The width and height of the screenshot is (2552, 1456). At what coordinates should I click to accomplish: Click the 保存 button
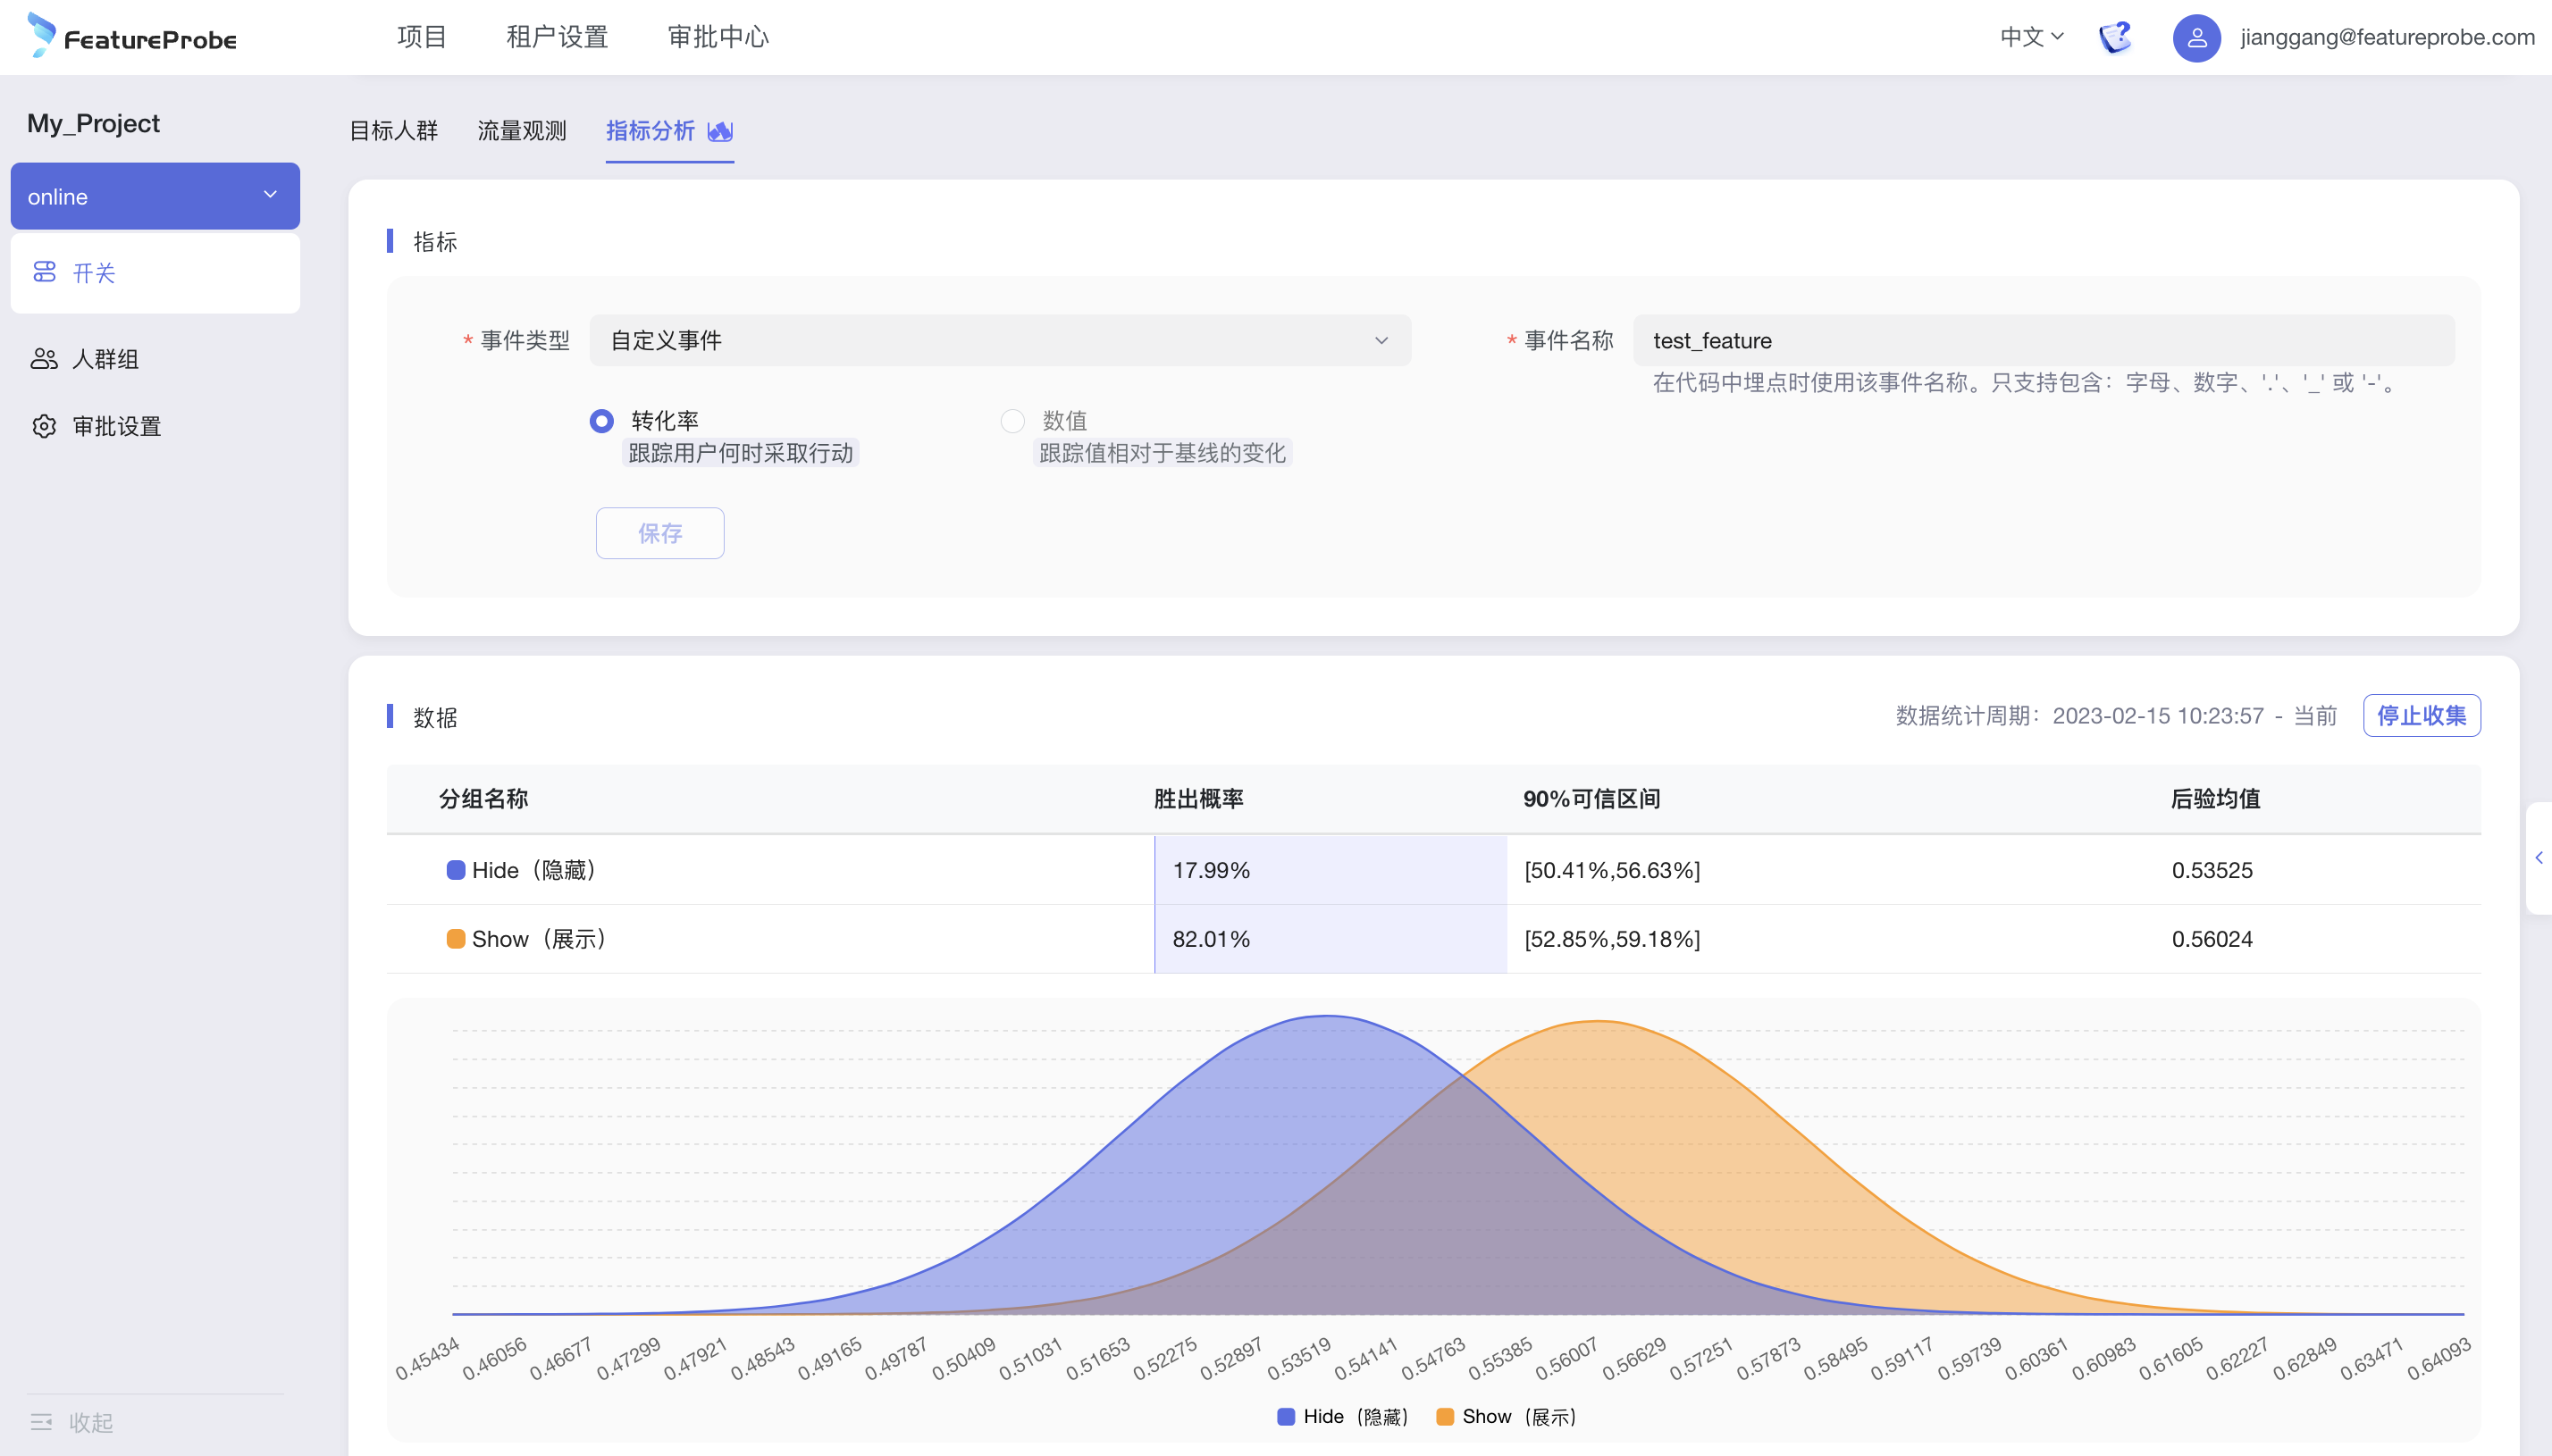659,533
